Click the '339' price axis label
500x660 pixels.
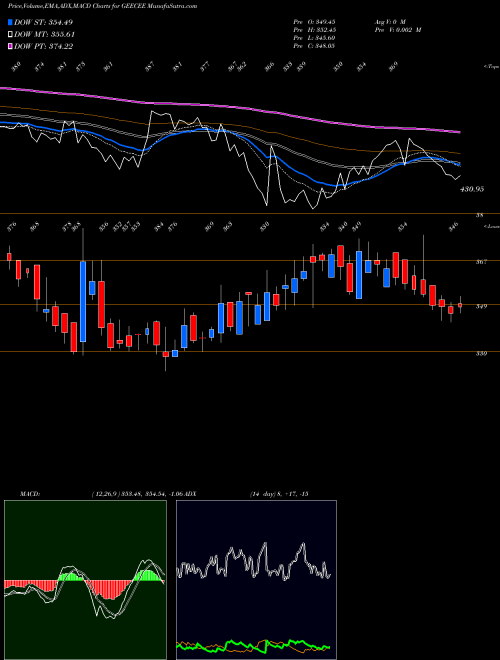point(481,354)
